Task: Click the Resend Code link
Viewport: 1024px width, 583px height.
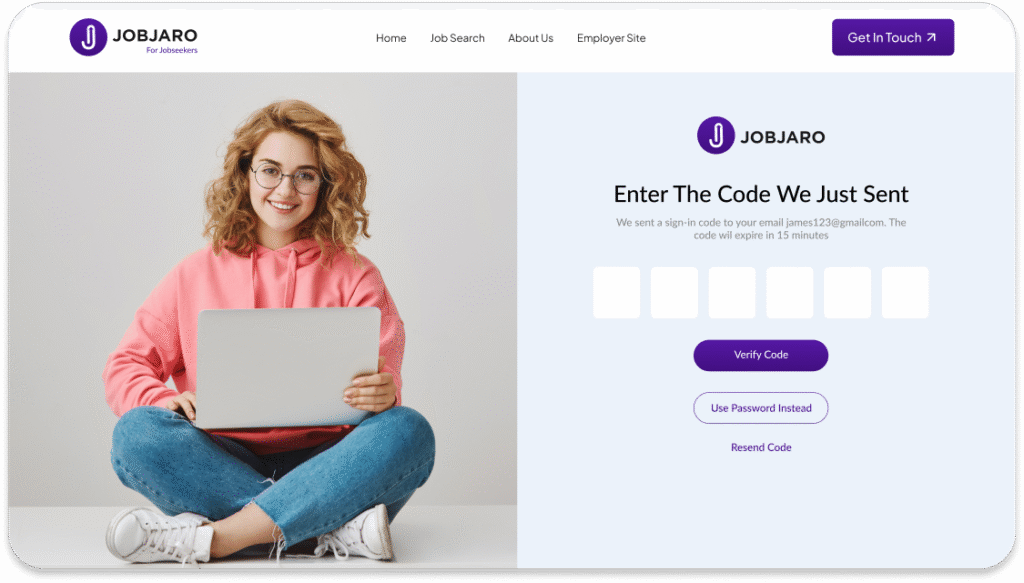Action: click(761, 447)
